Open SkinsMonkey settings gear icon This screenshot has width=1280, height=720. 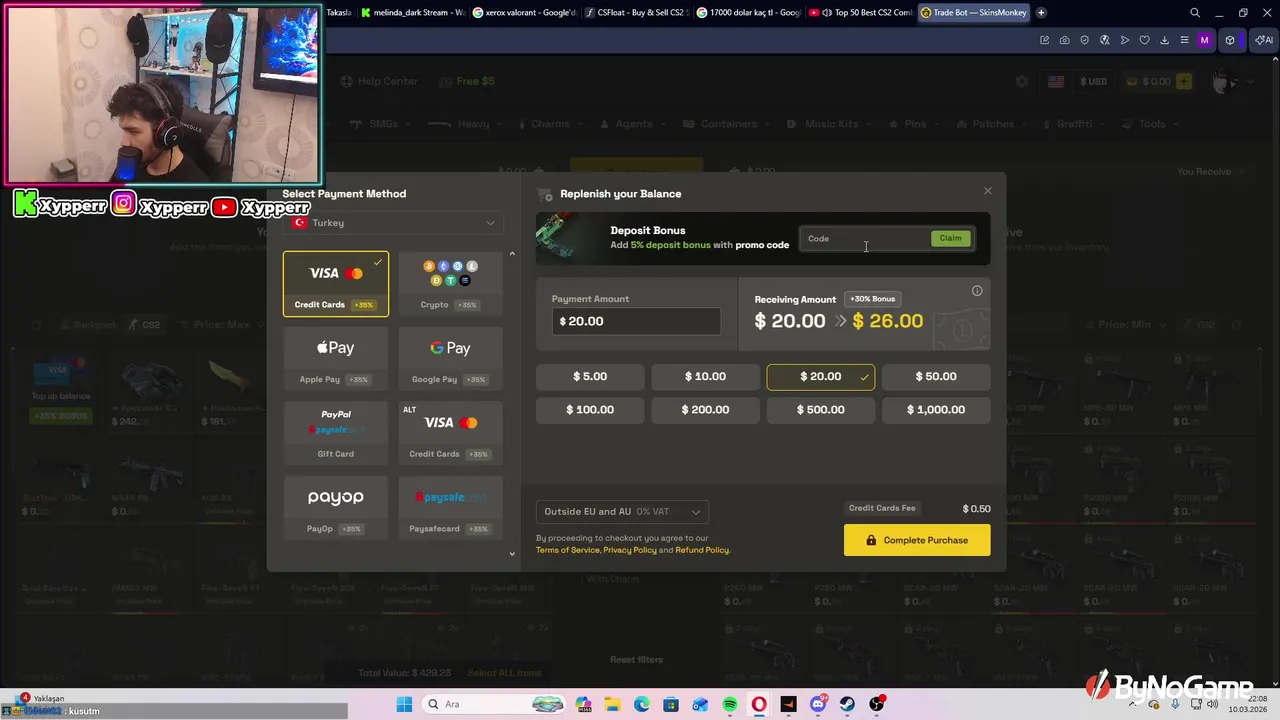tap(1021, 81)
